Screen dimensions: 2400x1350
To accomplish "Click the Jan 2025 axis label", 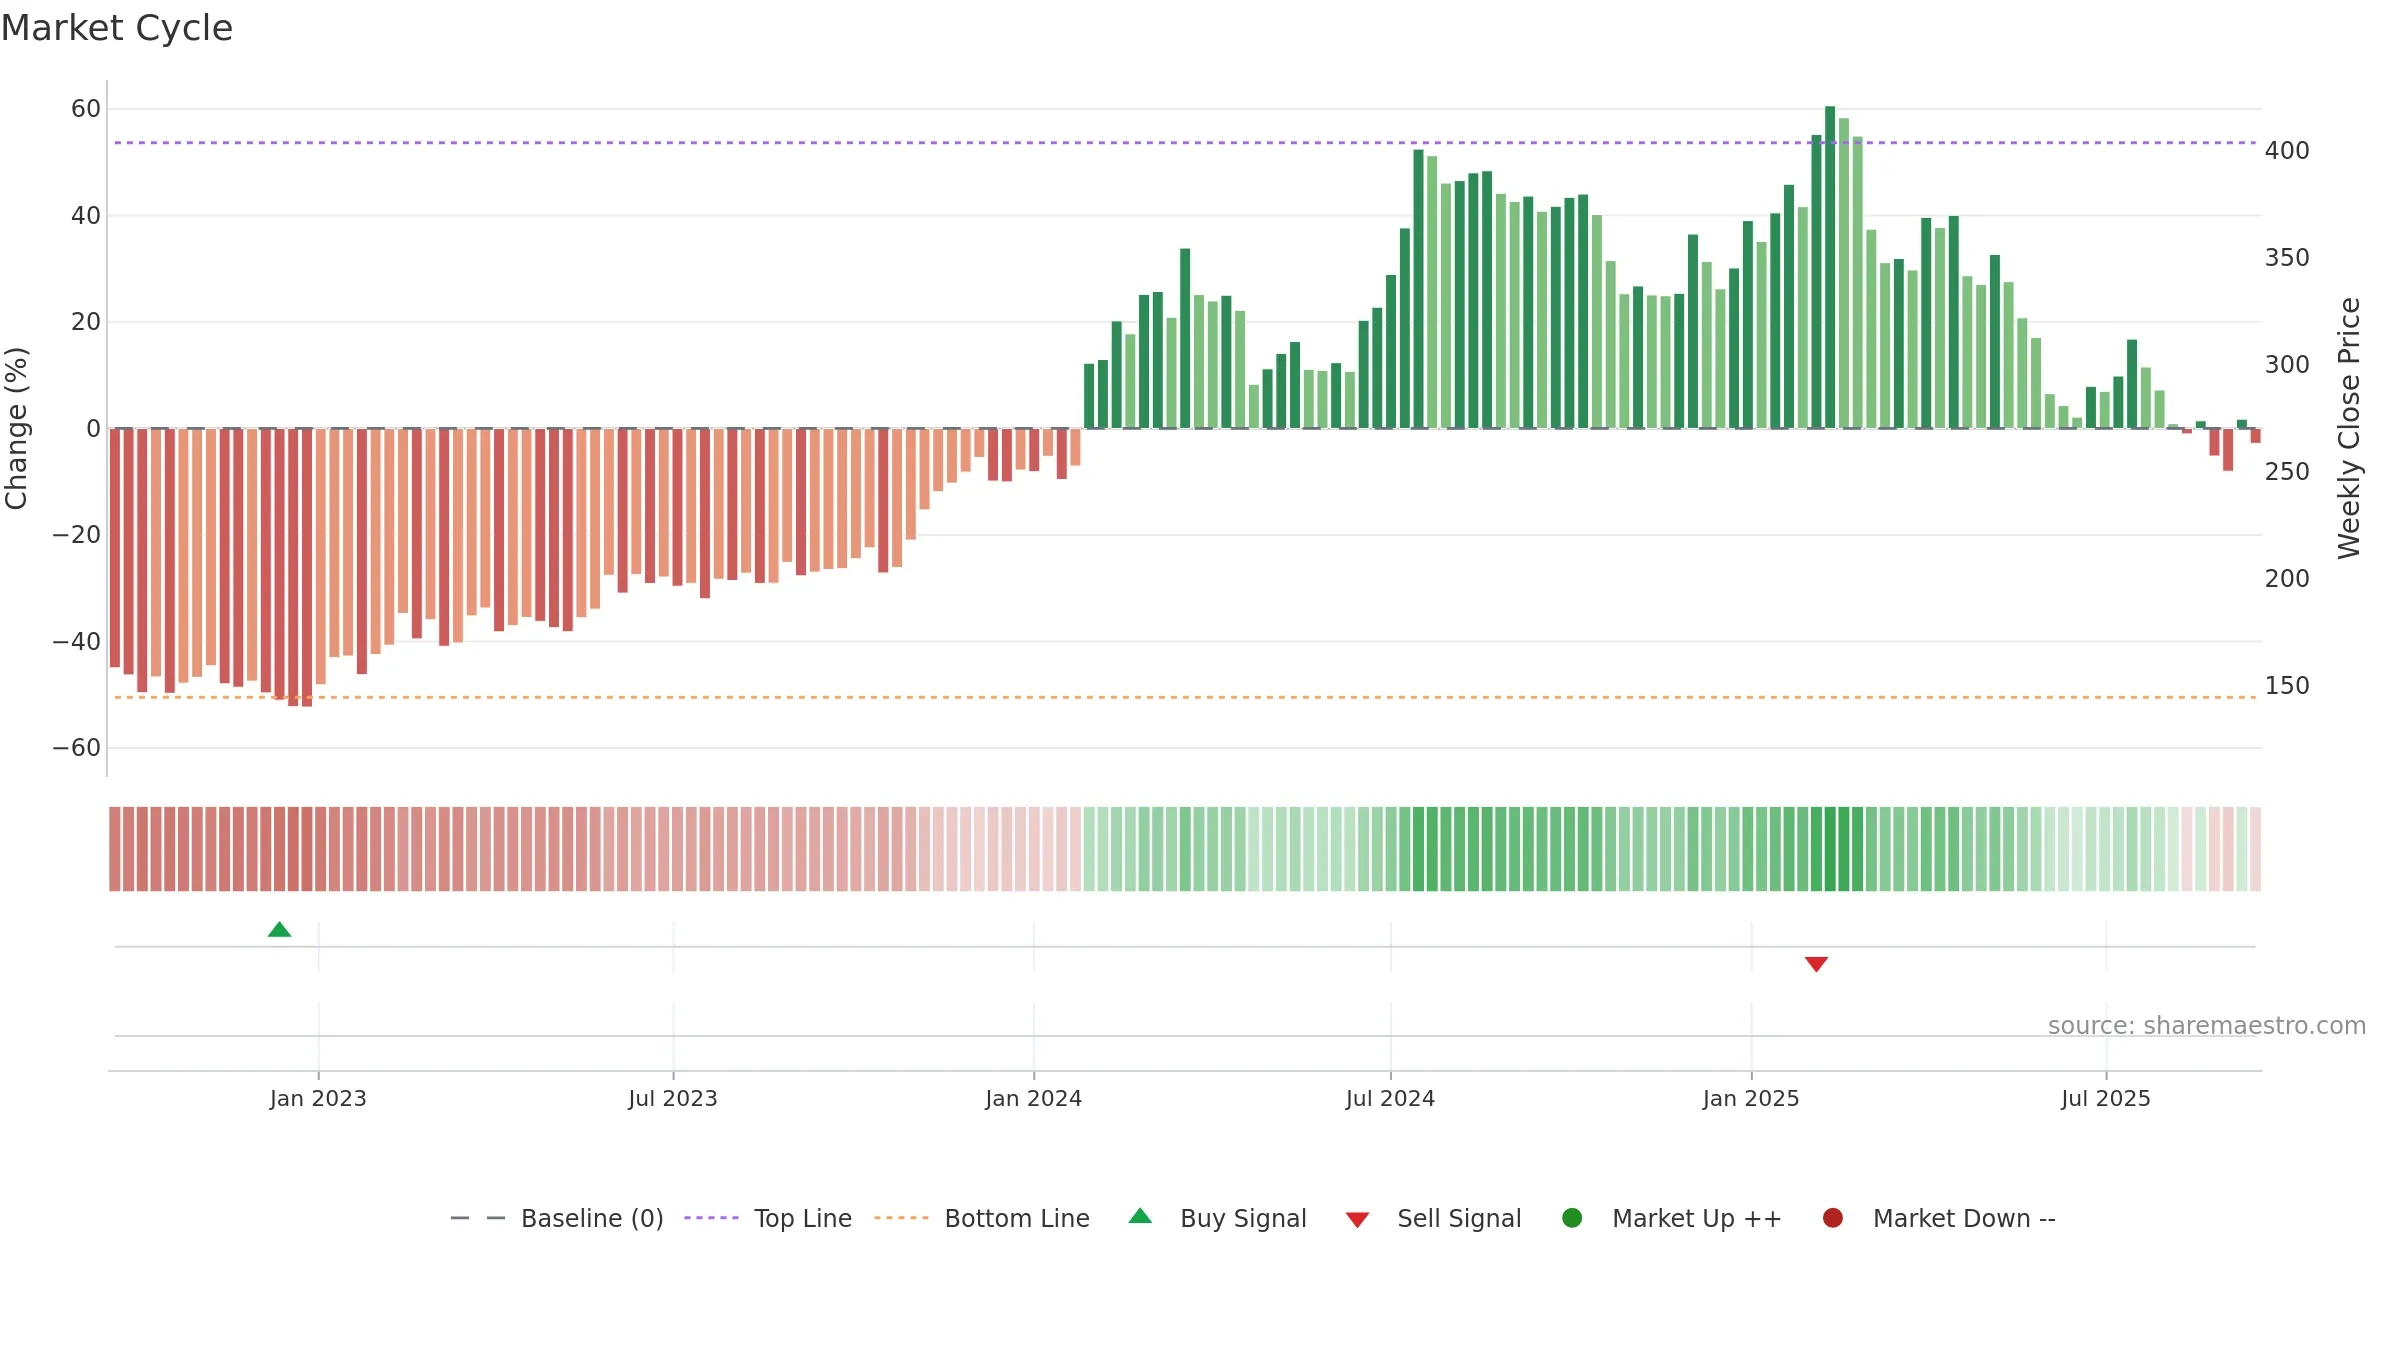I will [1751, 1098].
